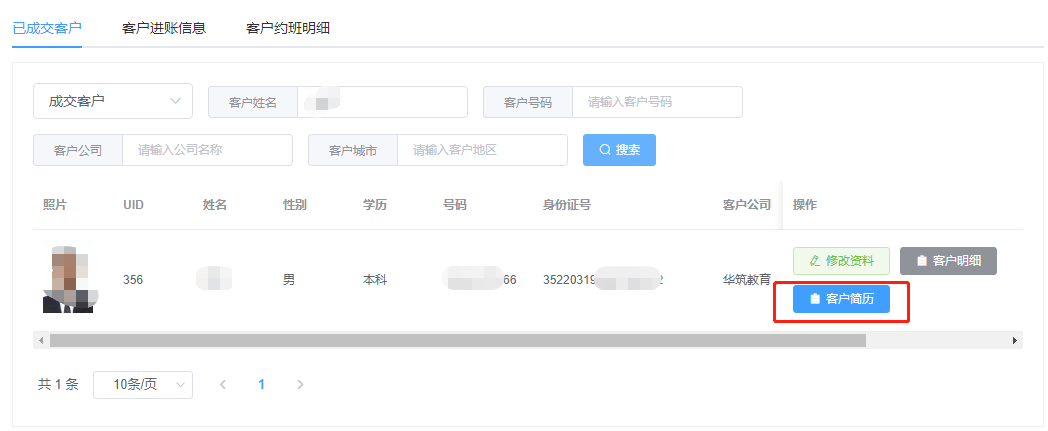Switch to the 客户约班明细 tab
Screen dimensions: 1048x431
[288, 28]
